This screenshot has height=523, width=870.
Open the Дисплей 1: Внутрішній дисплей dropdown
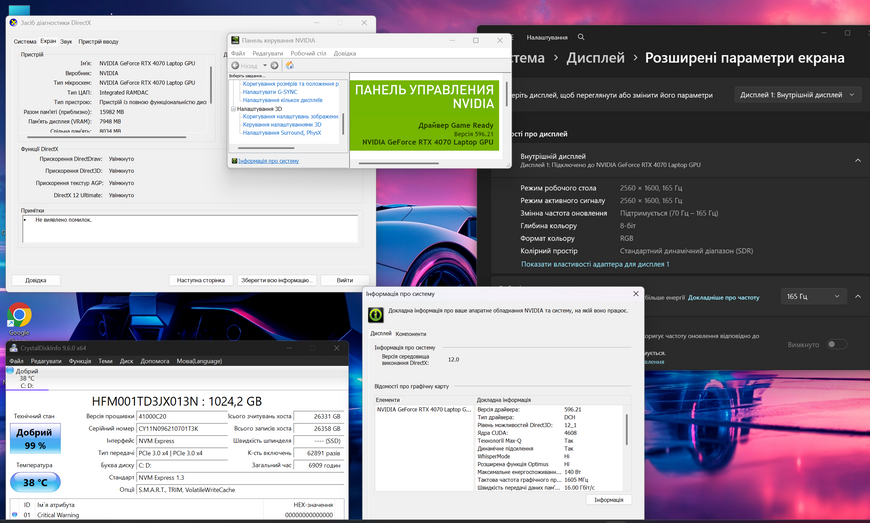(797, 95)
